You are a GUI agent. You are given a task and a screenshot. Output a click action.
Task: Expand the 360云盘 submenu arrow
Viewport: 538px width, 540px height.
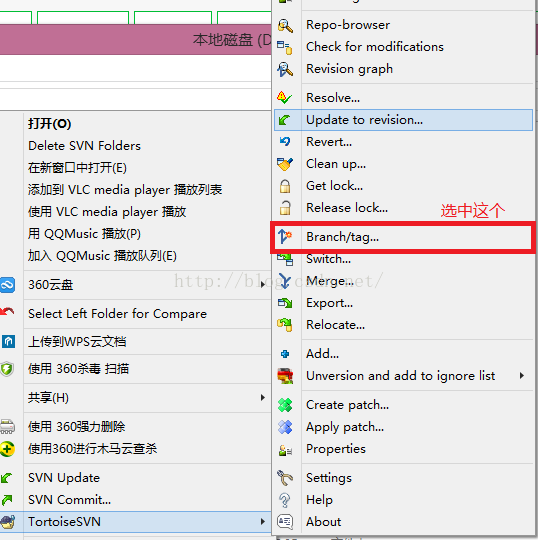[263, 284]
